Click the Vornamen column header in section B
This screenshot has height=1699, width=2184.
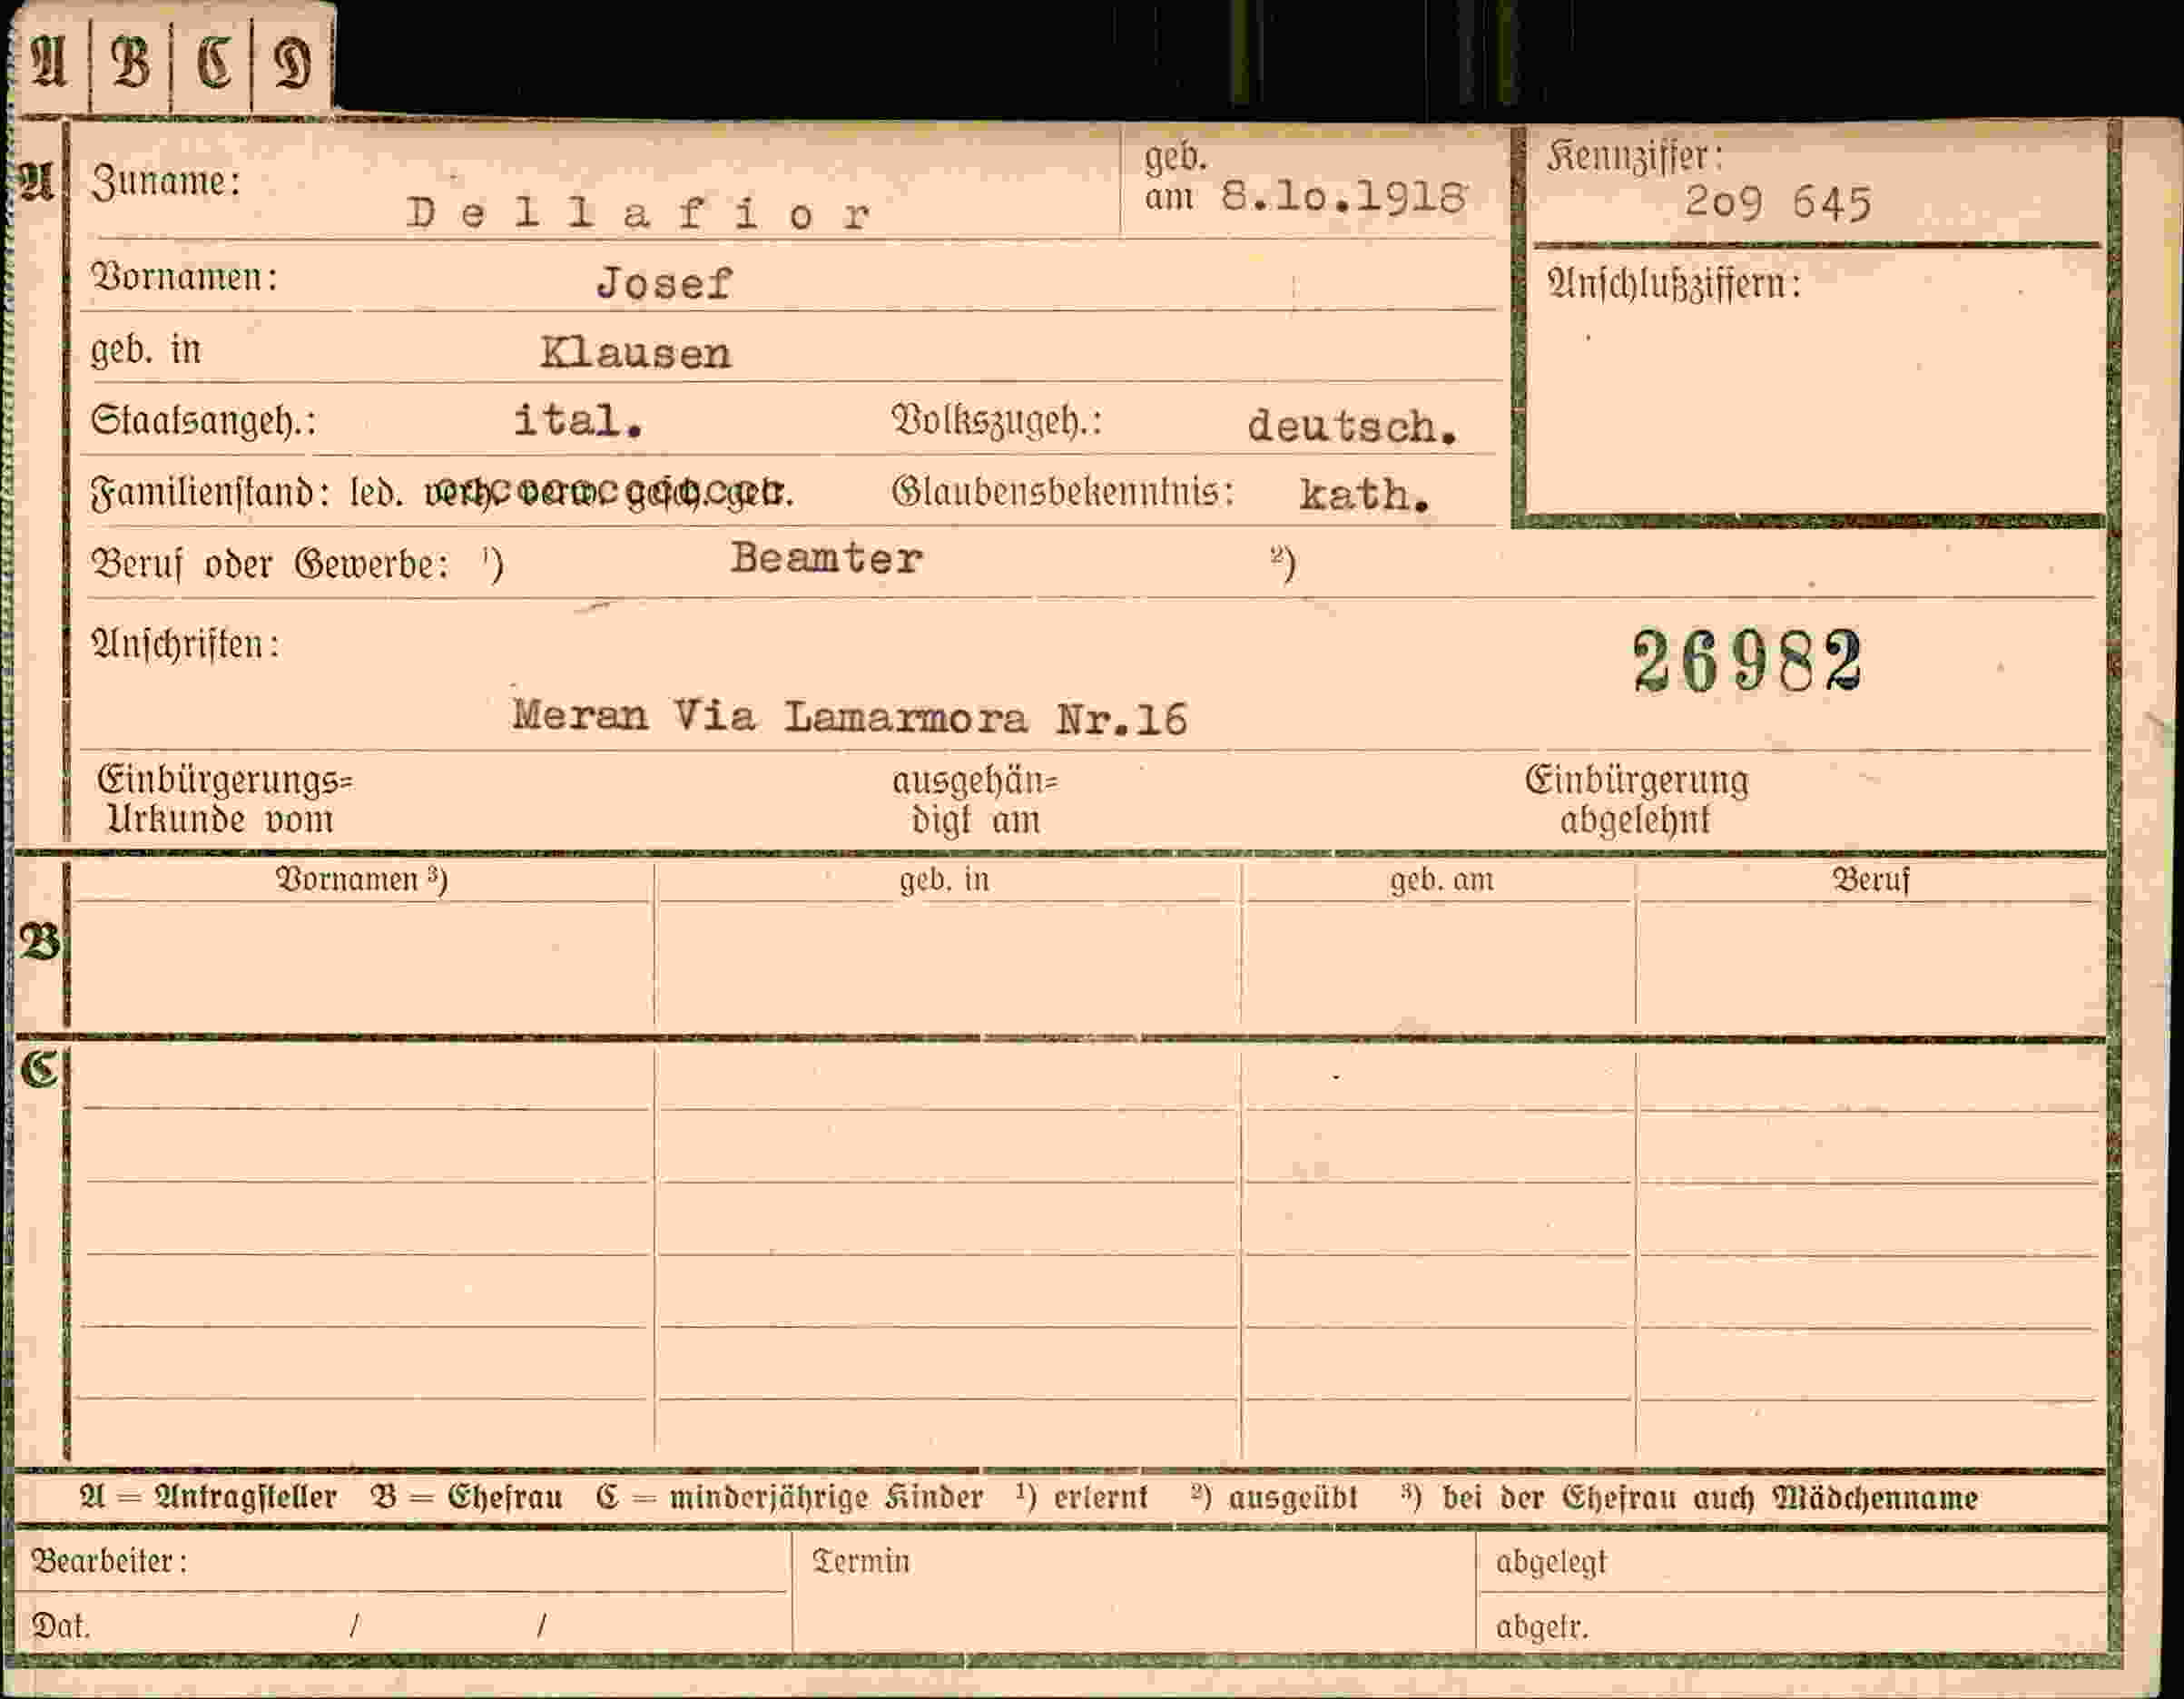pyautogui.click(x=361, y=880)
